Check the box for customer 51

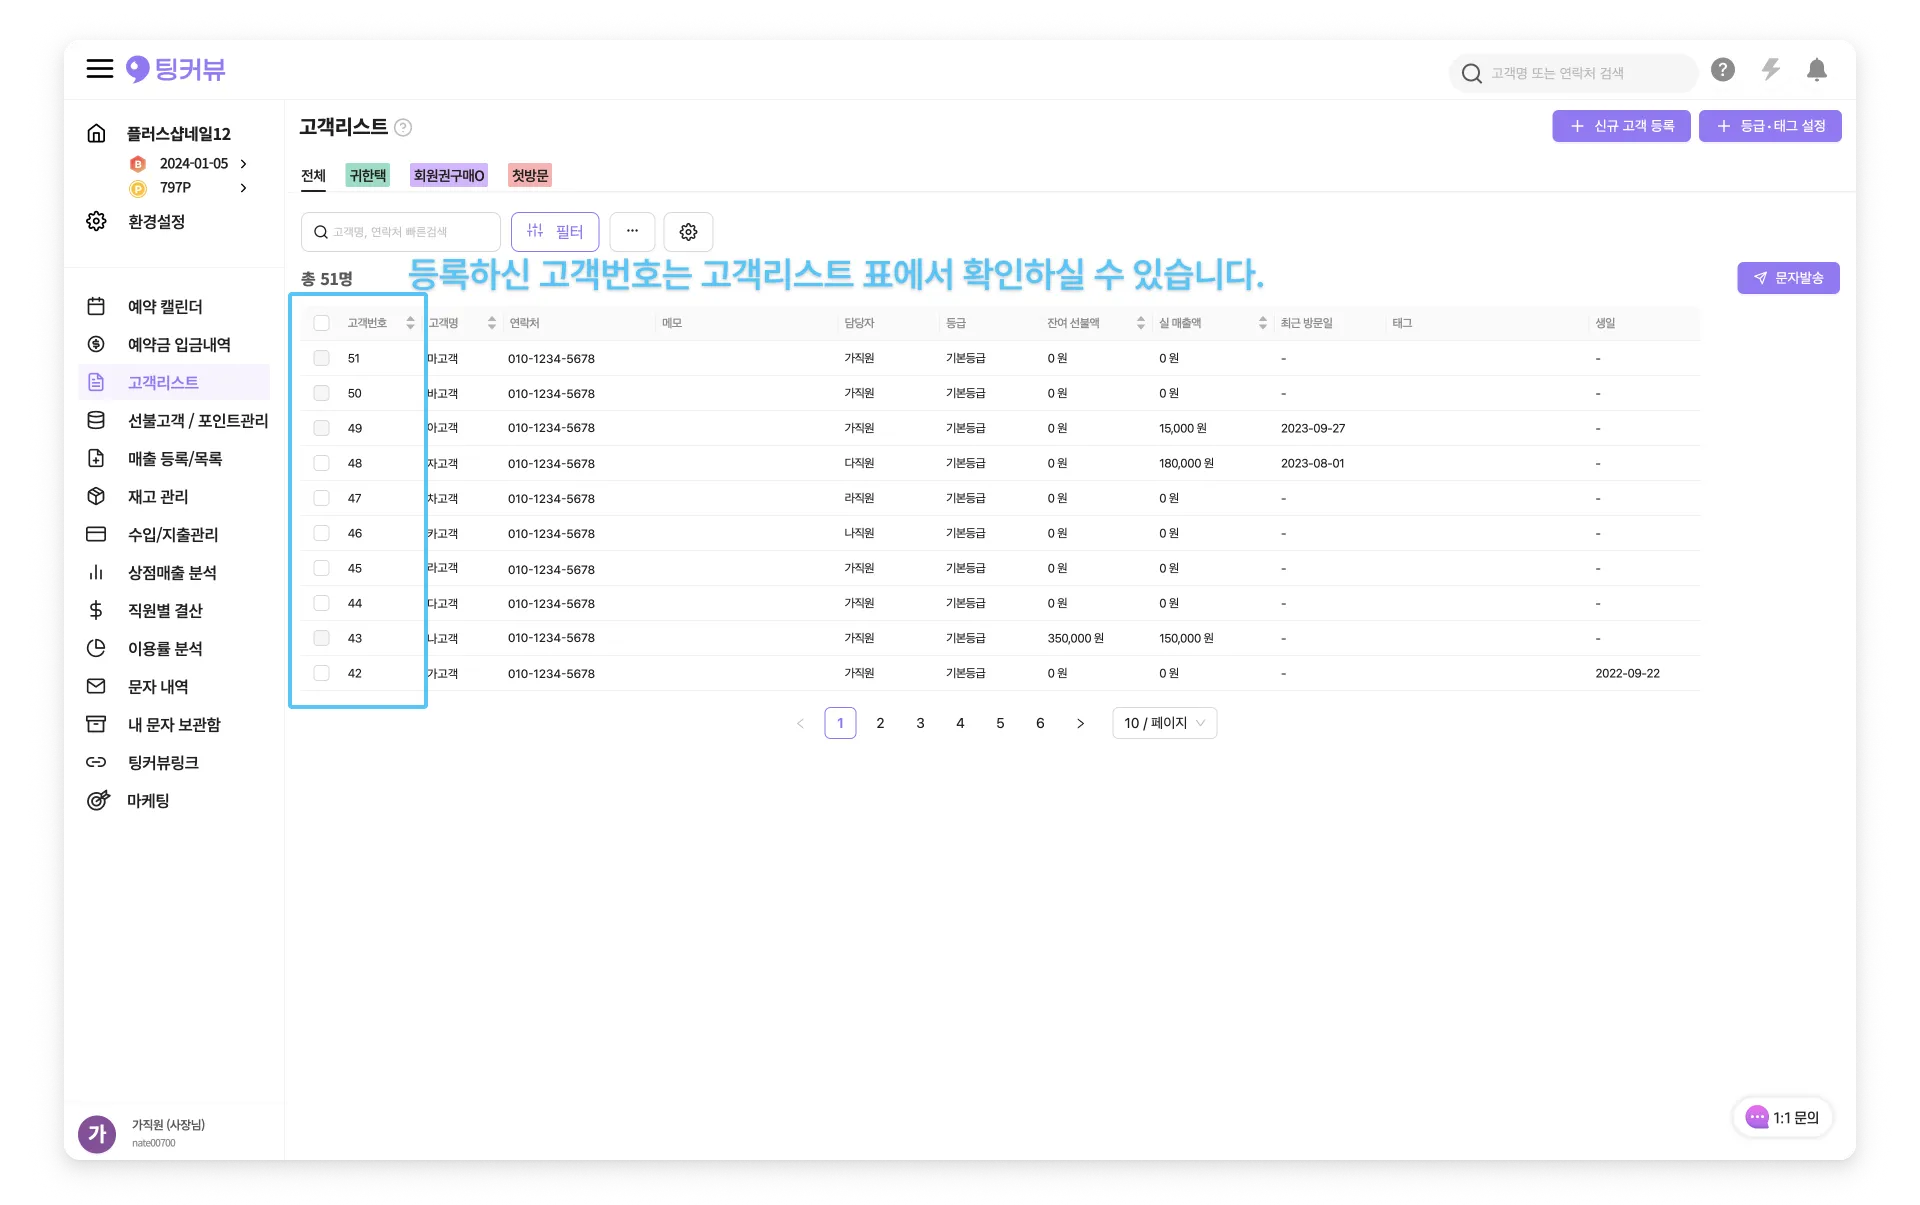pos(321,358)
